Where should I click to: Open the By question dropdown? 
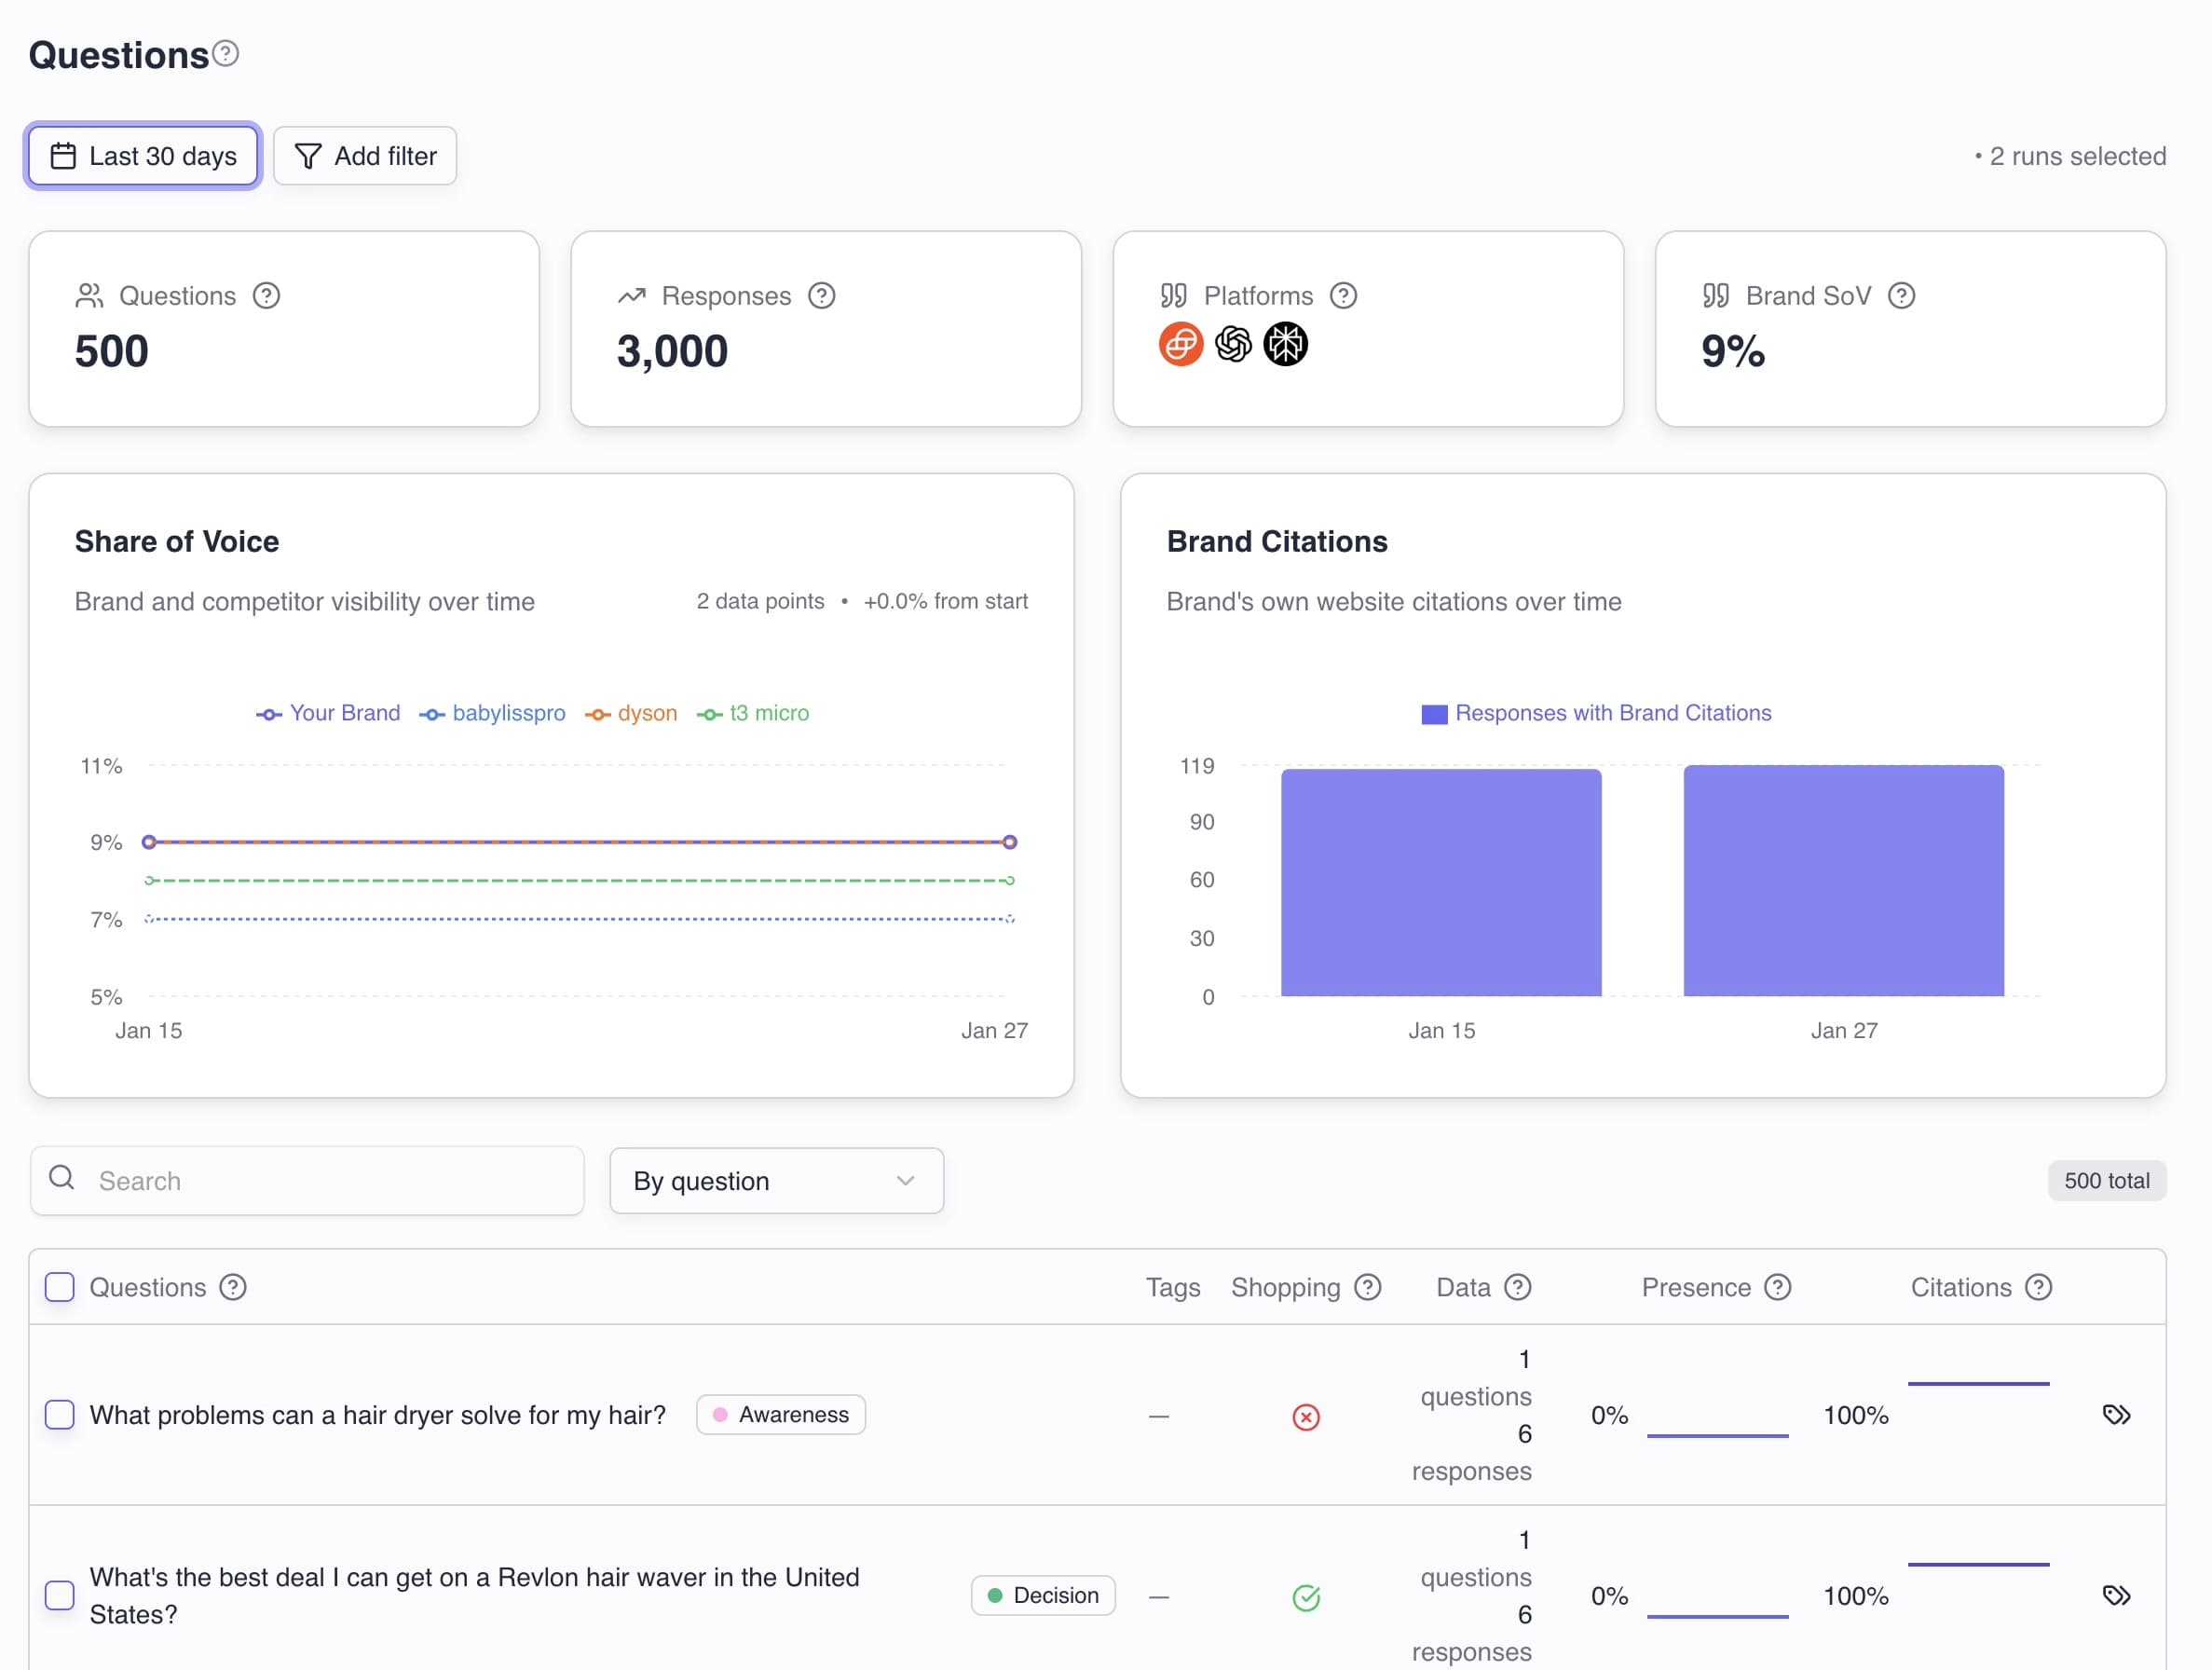pyautogui.click(x=776, y=1181)
